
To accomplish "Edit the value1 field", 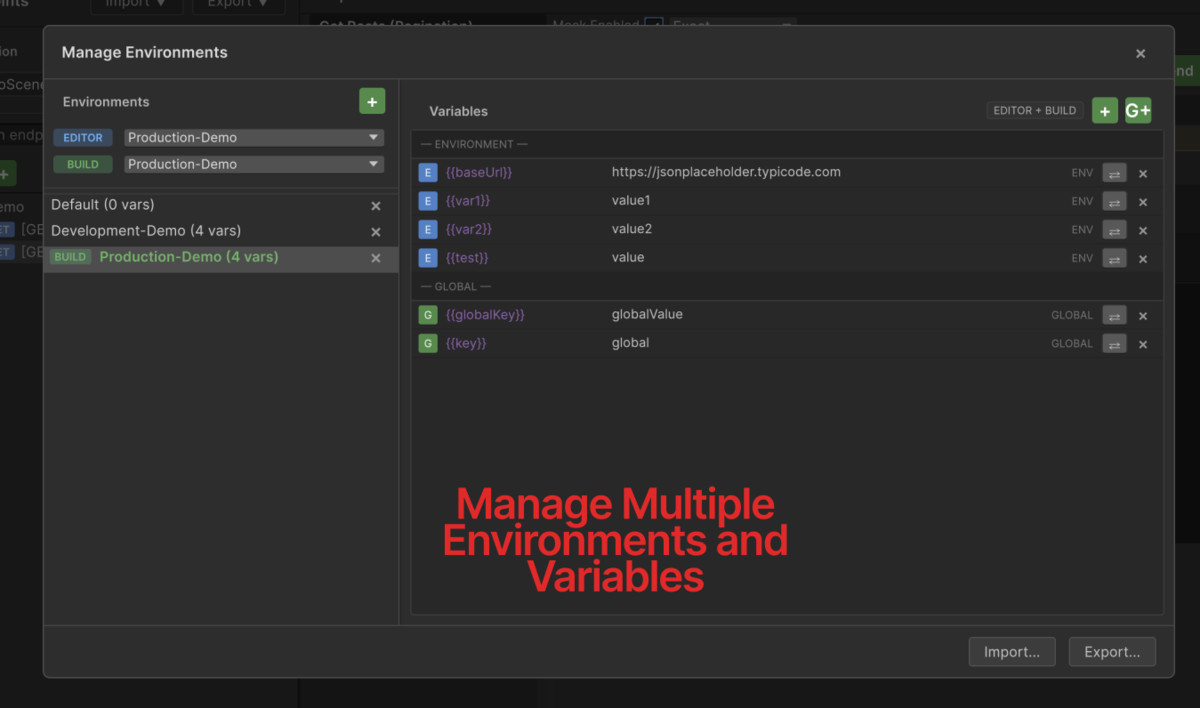I will tap(631, 200).
